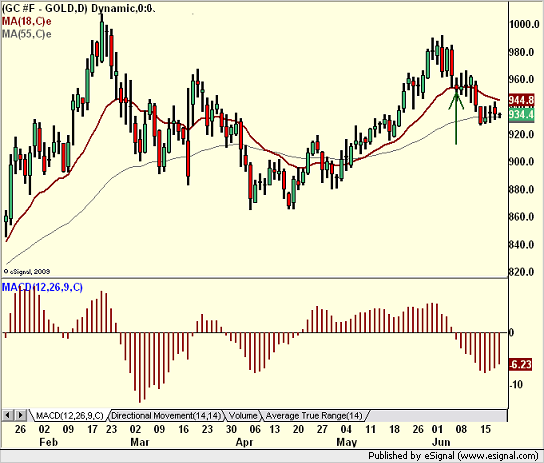
Task: Select the MA(18,C)e legend label
Action: coord(27,22)
